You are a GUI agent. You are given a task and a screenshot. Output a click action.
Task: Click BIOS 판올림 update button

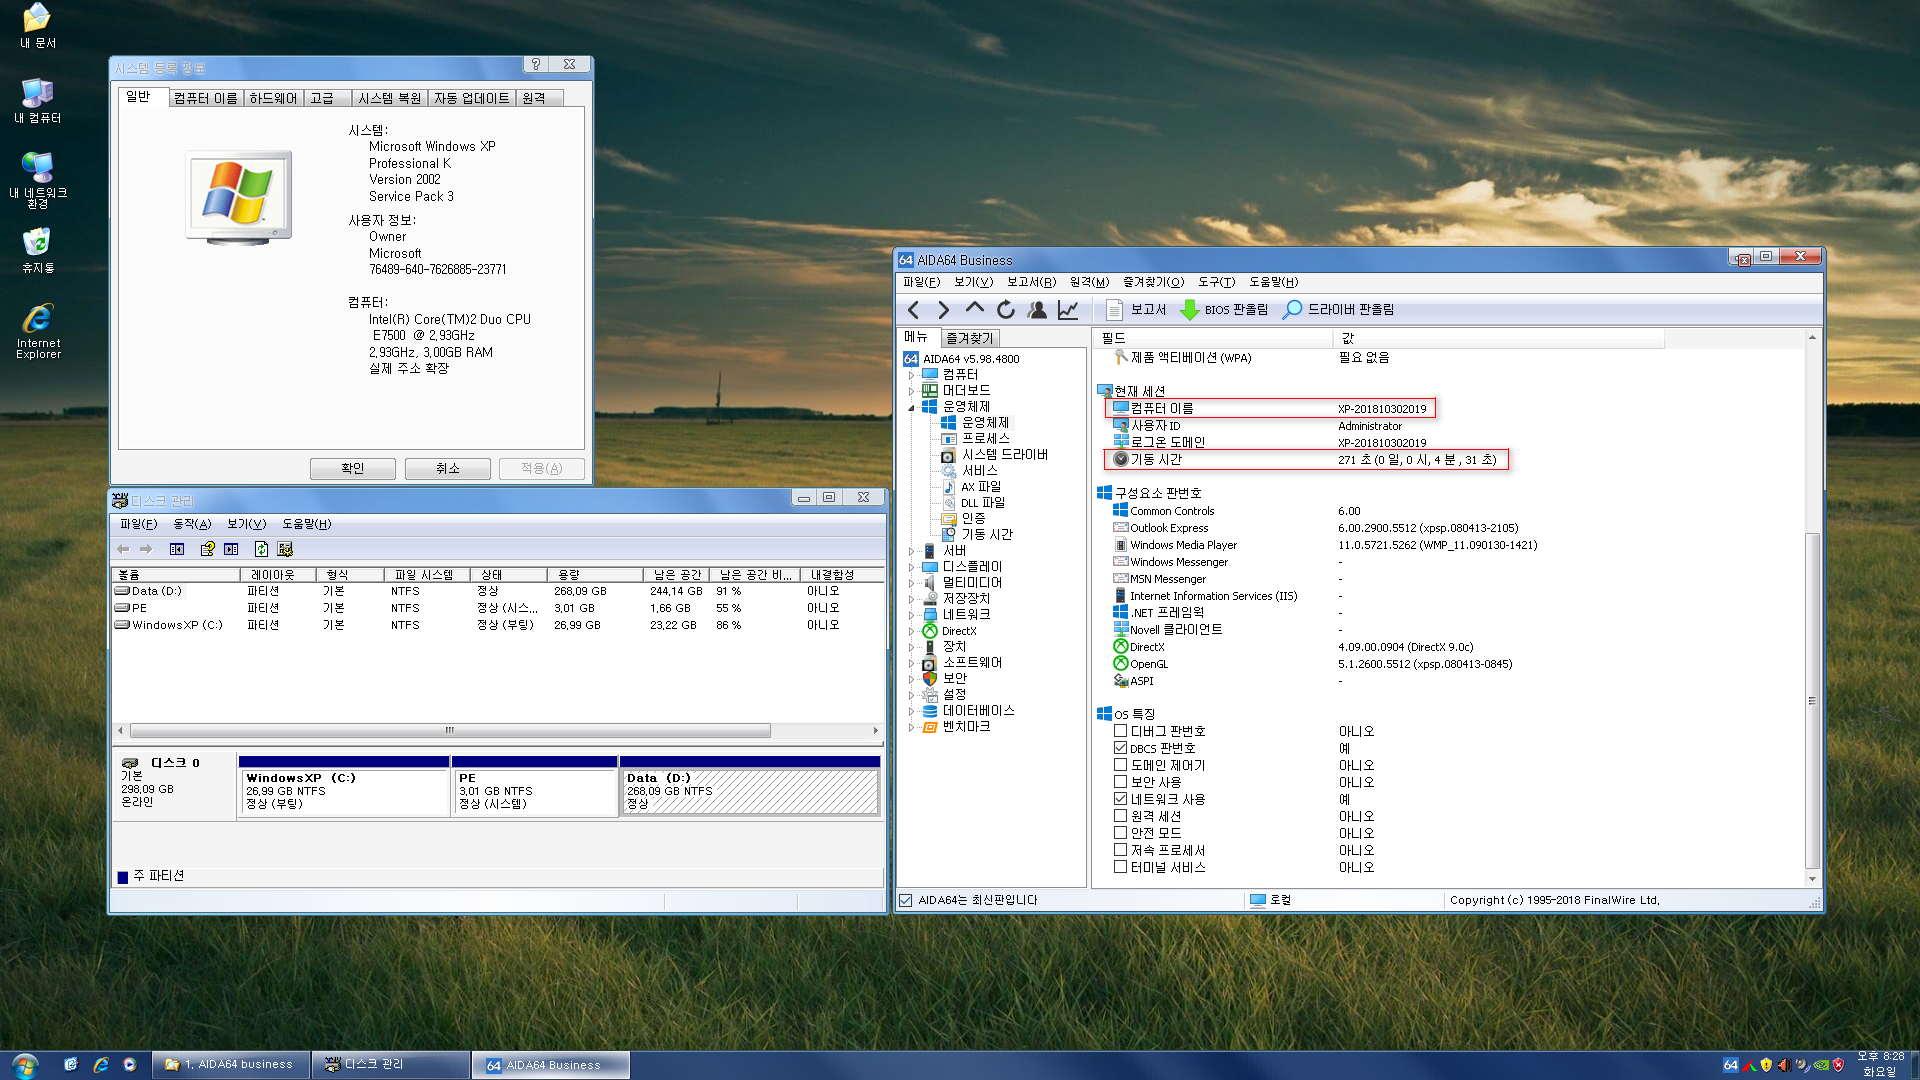(1224, 310)
